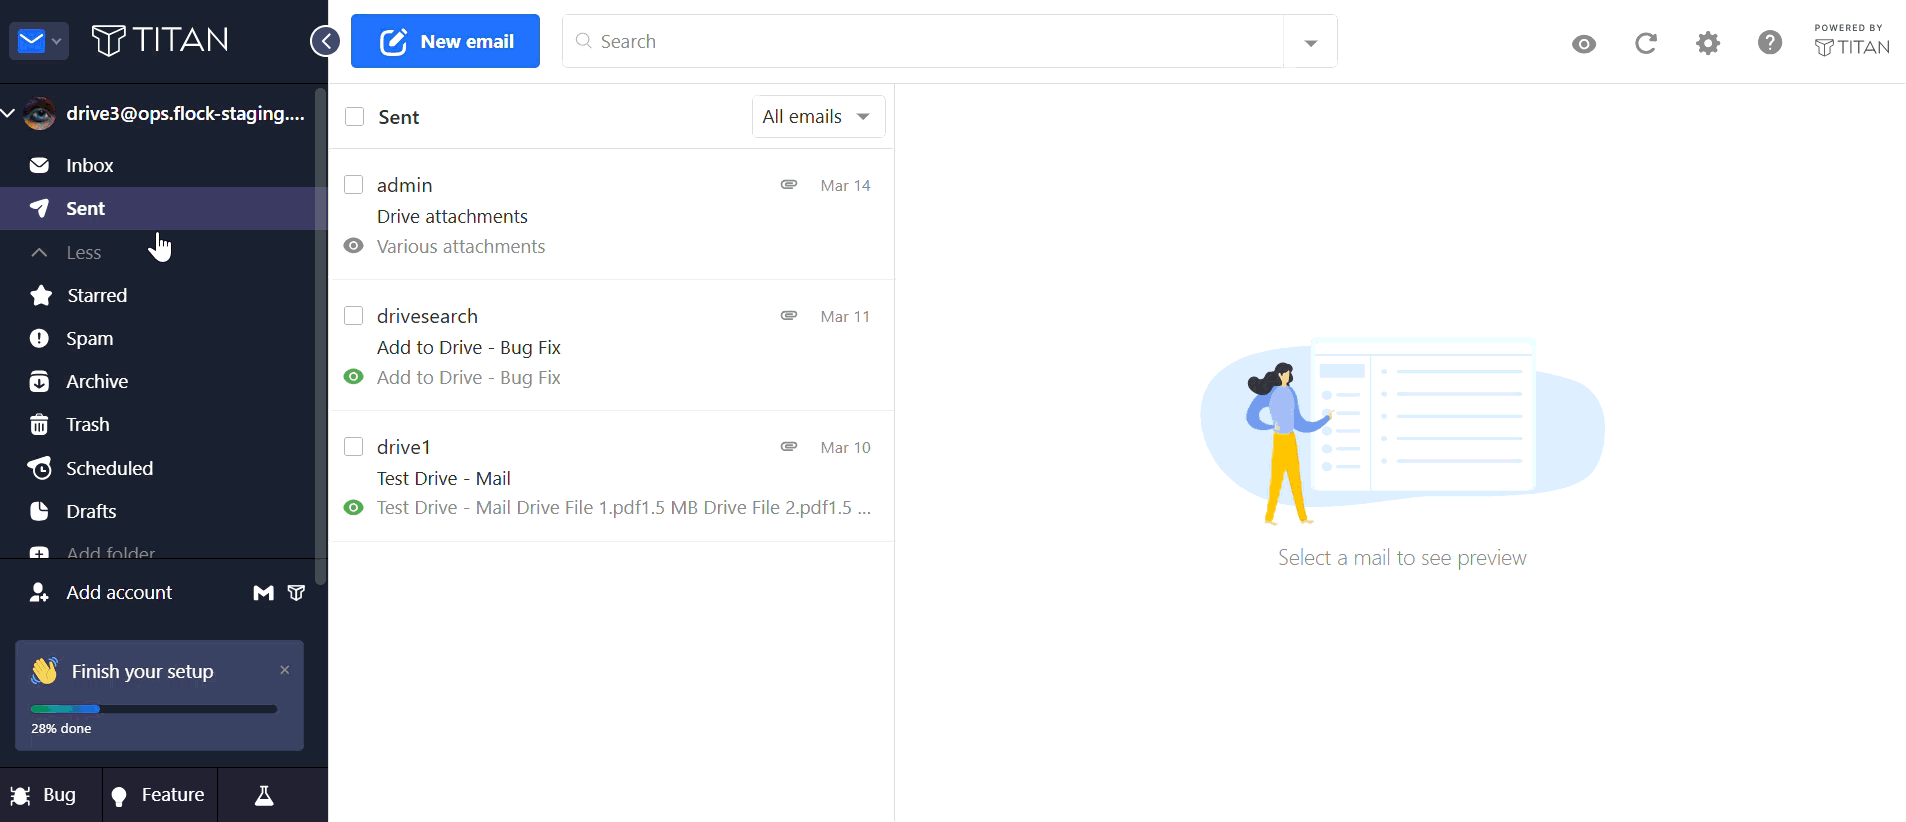
Task: Add a Titan account via shield icon
Action: pyautogui.click(x=296, y=593)
